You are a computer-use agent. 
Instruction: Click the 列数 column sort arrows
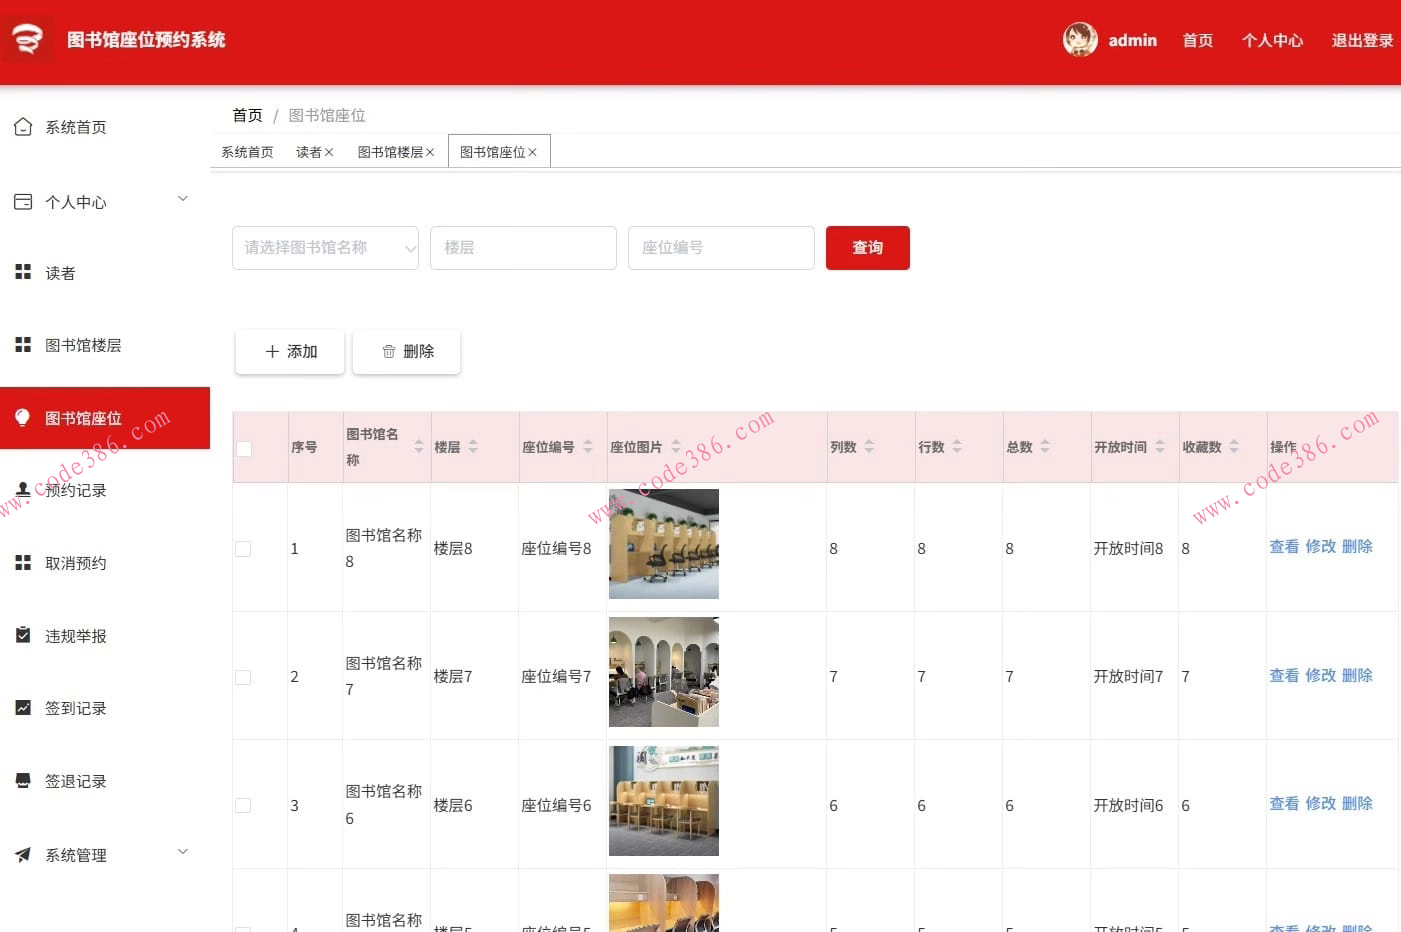[x=869, y=447]
